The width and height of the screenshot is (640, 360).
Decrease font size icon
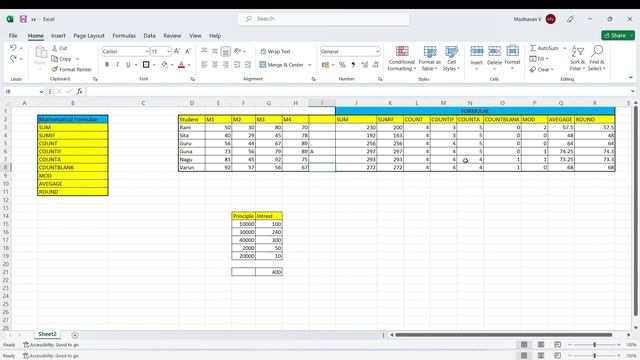[x=188, y=51]
